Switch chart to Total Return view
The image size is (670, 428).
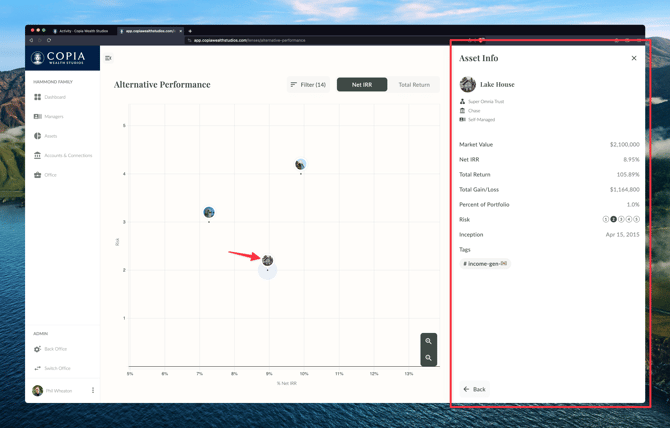click(x=414, y=85)
